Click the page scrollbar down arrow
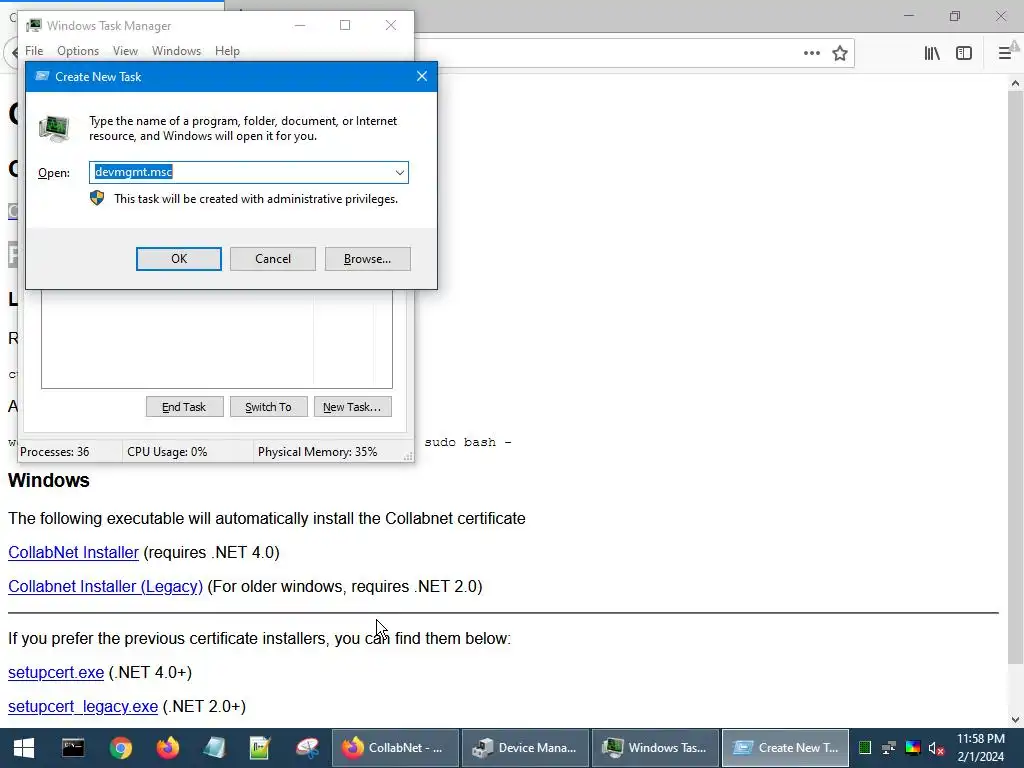The width and height of the screenshot is (1024, 768). click(x=1015, y=720)
